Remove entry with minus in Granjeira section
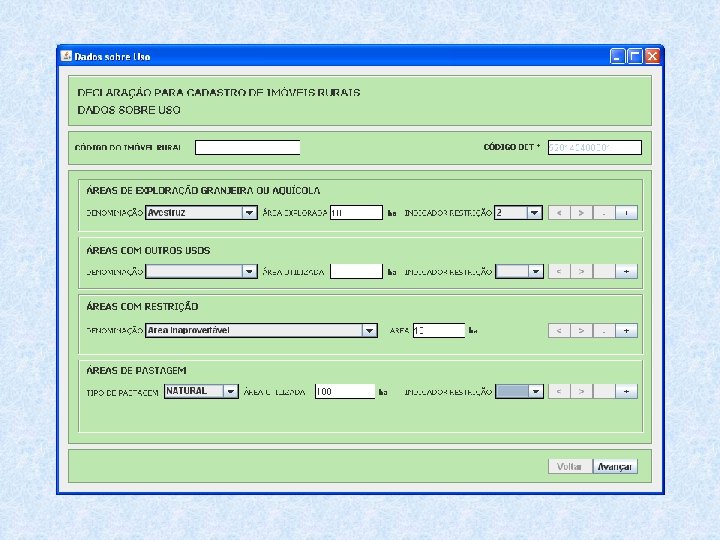 pyautogui.click(x=603, y=213)
